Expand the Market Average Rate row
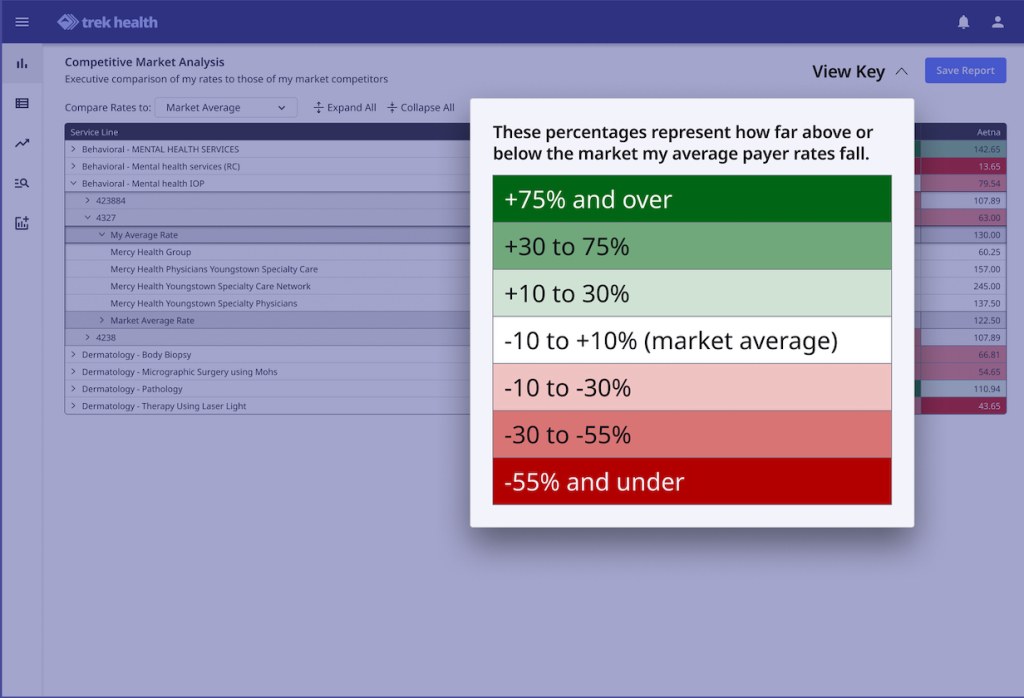Viewport: 1024px width, 698px height. [x=101, y=321]
